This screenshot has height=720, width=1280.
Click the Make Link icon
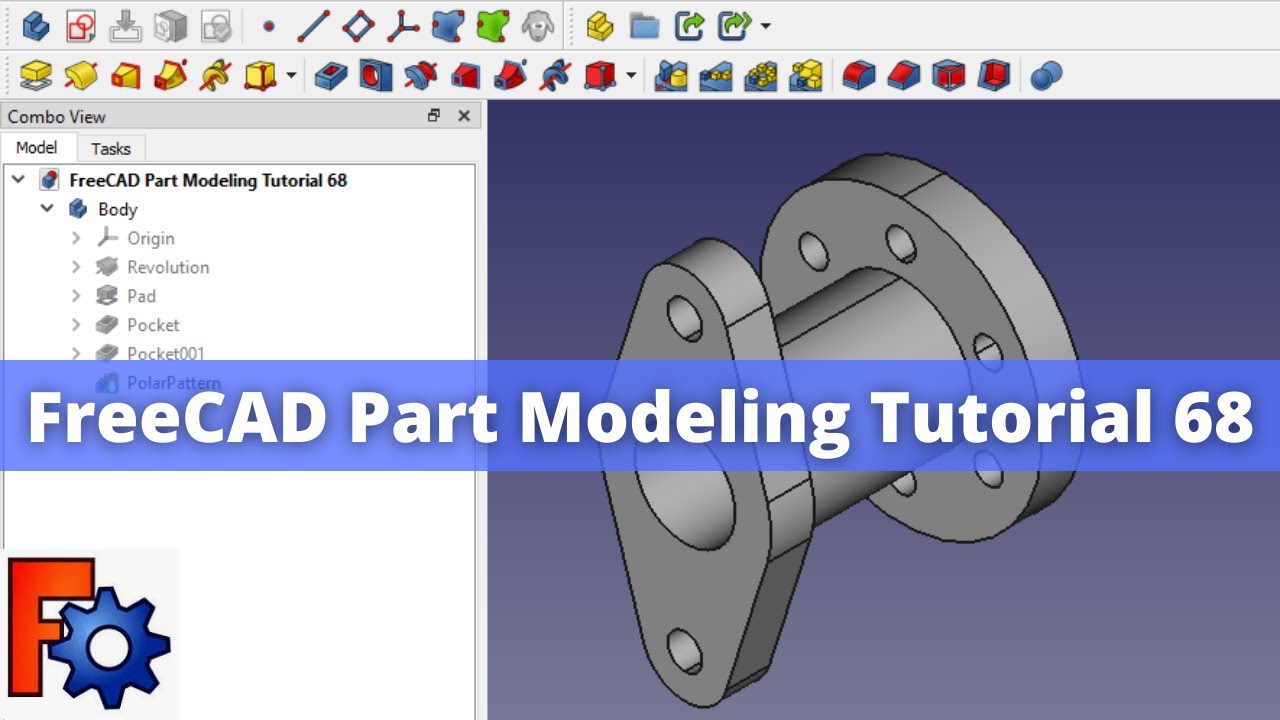(690, 25)
